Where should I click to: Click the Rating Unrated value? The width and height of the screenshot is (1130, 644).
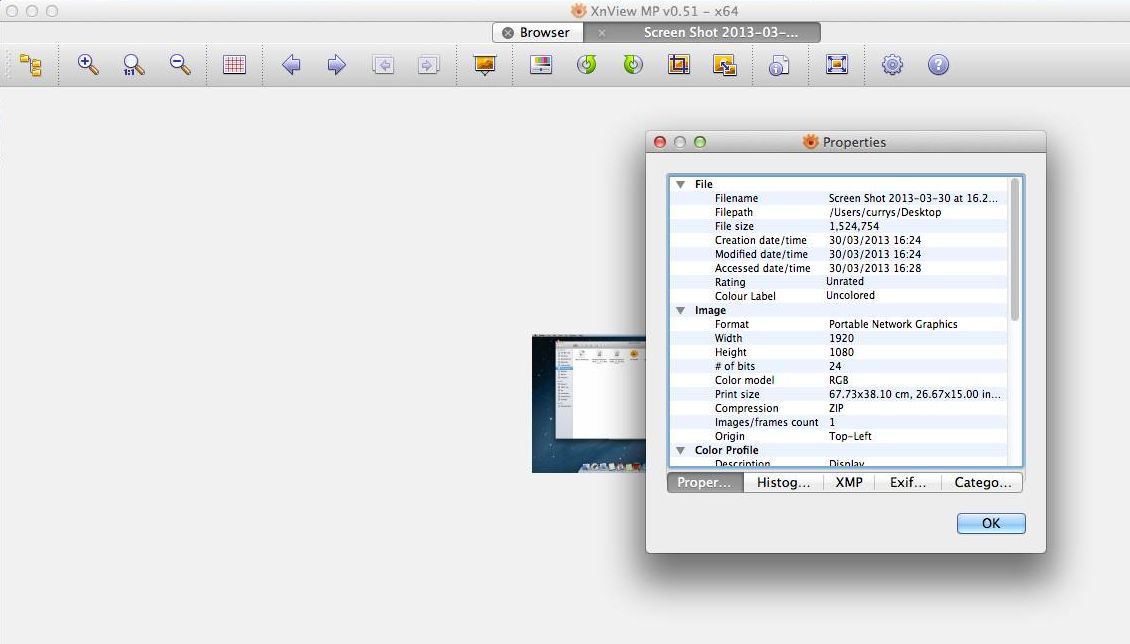tap(845, 282)
